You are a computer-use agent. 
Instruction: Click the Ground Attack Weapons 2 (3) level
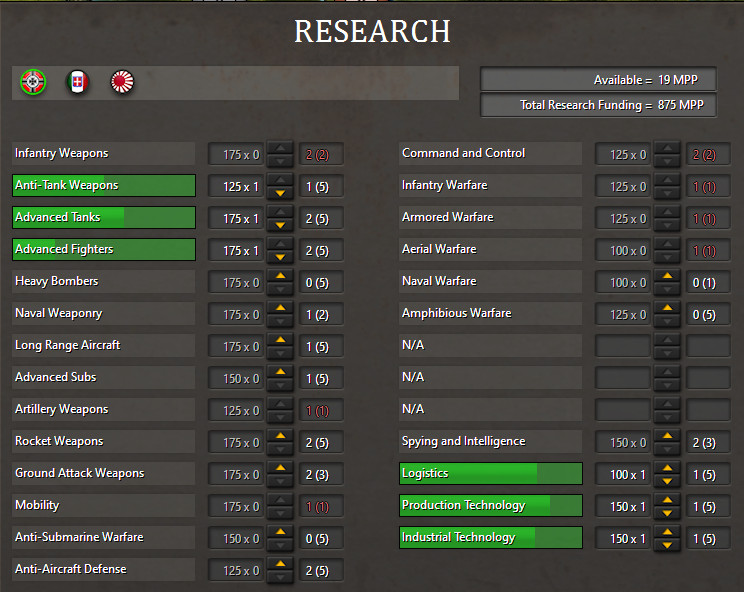pos(321,474)
